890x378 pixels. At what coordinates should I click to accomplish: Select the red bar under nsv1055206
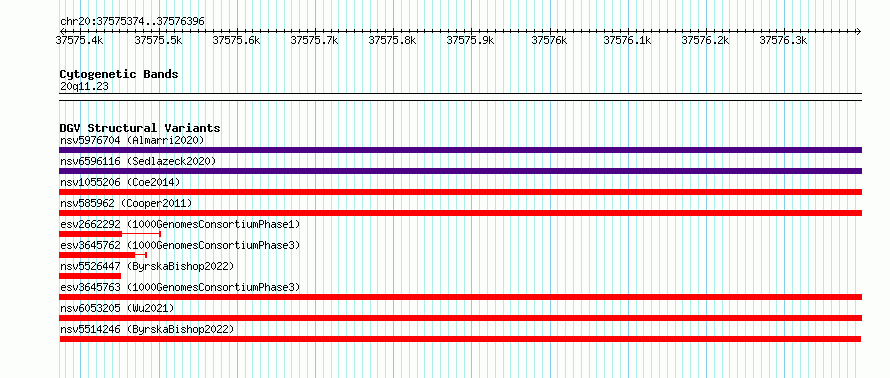click(460, 192)
